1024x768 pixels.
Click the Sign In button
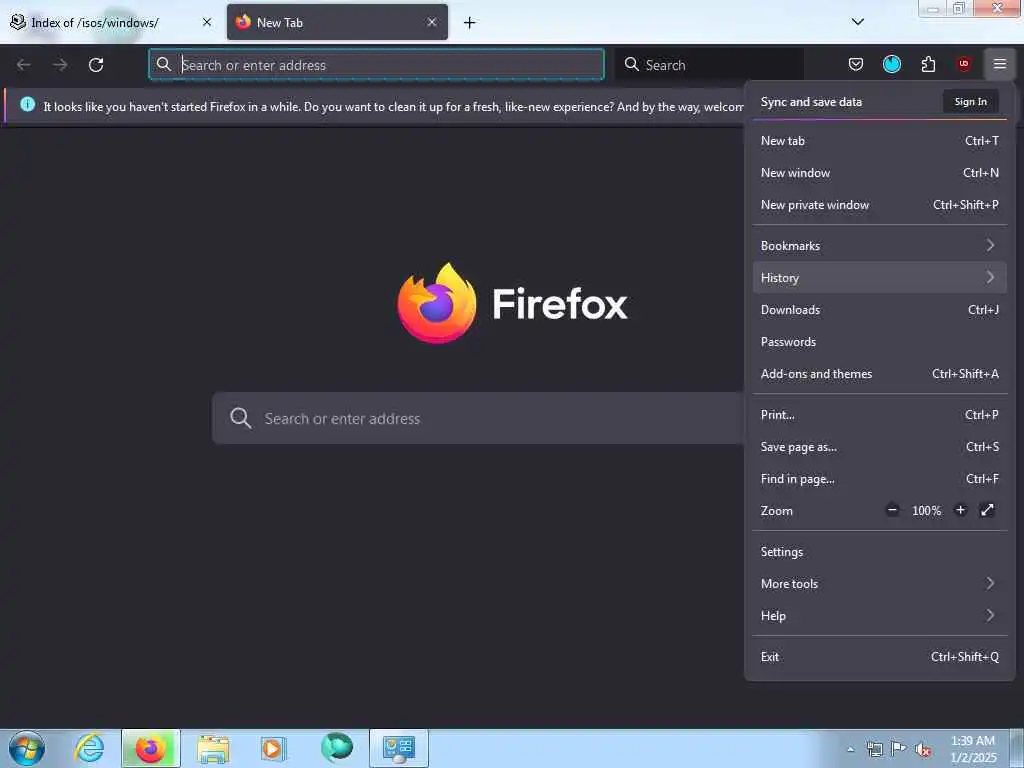click(970, 101)
